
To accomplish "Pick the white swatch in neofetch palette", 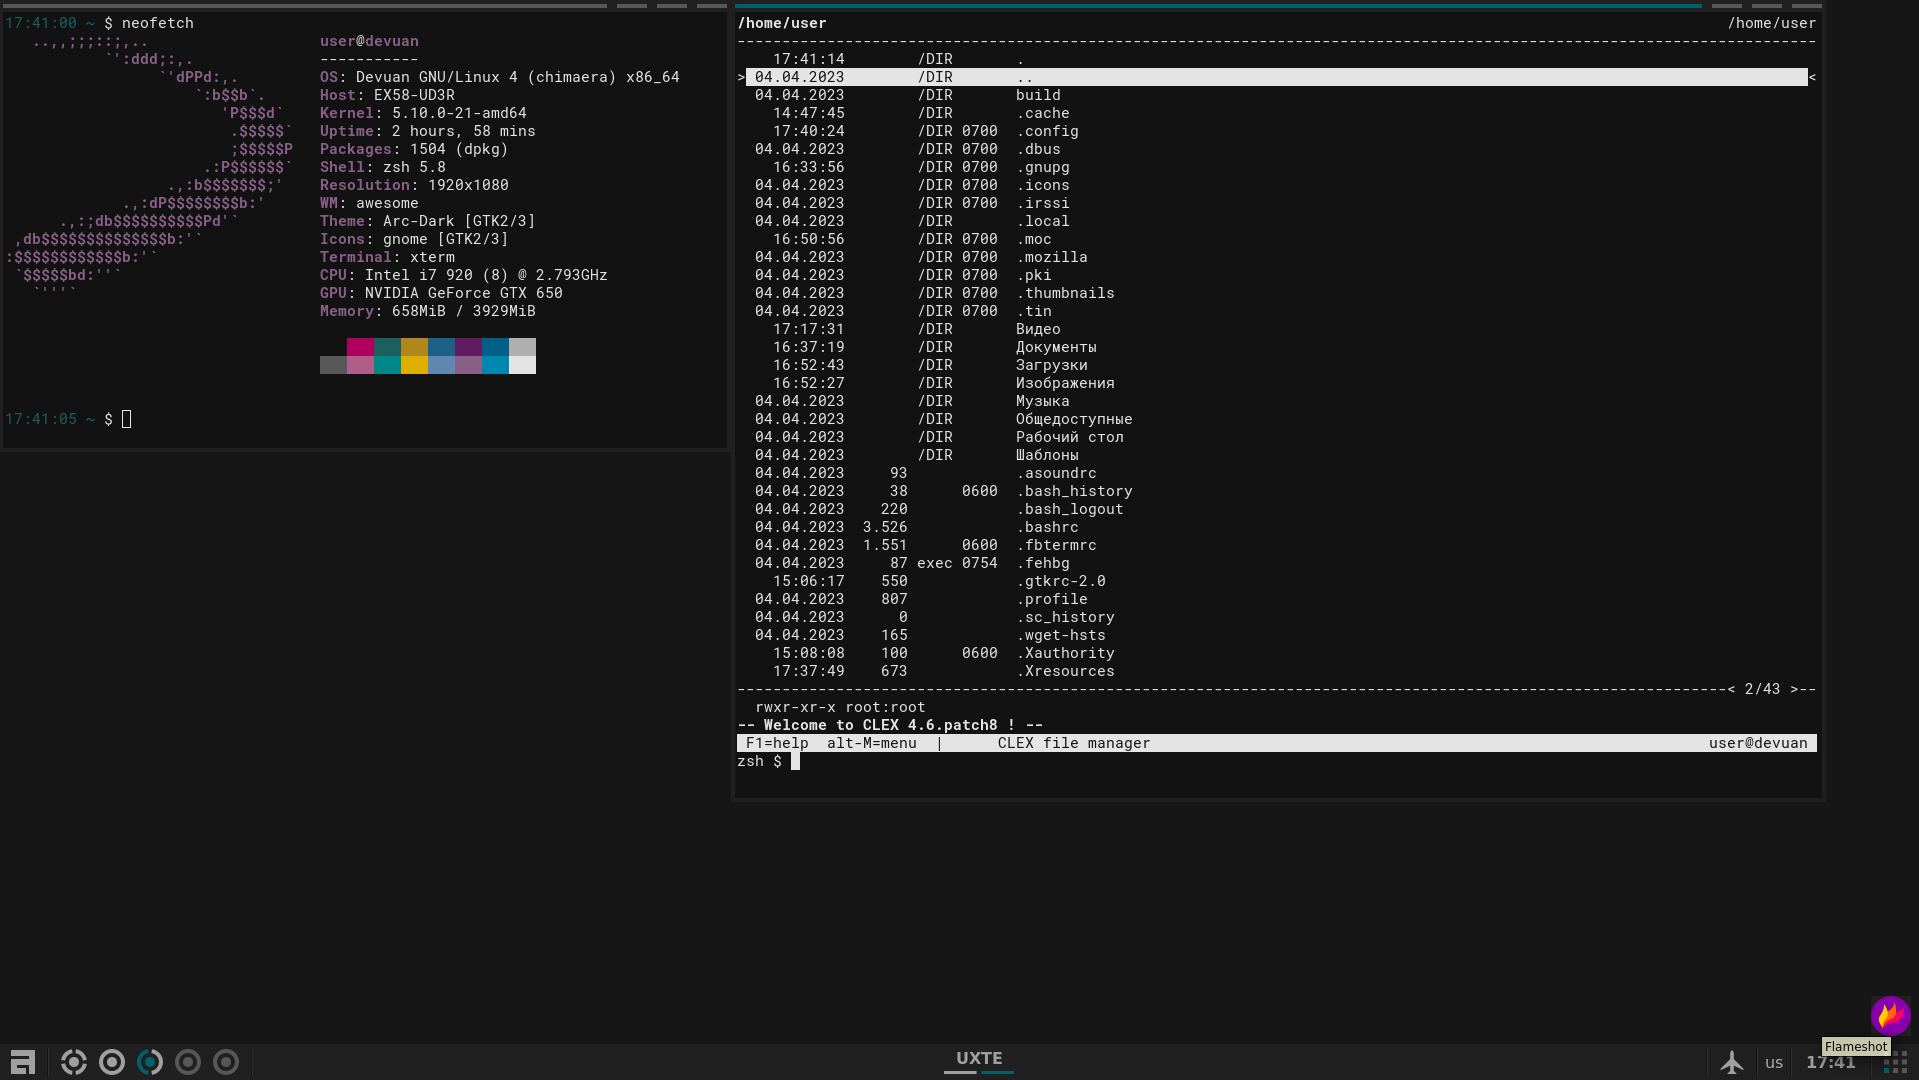I will pyautogui.click(x=522, y=365).
